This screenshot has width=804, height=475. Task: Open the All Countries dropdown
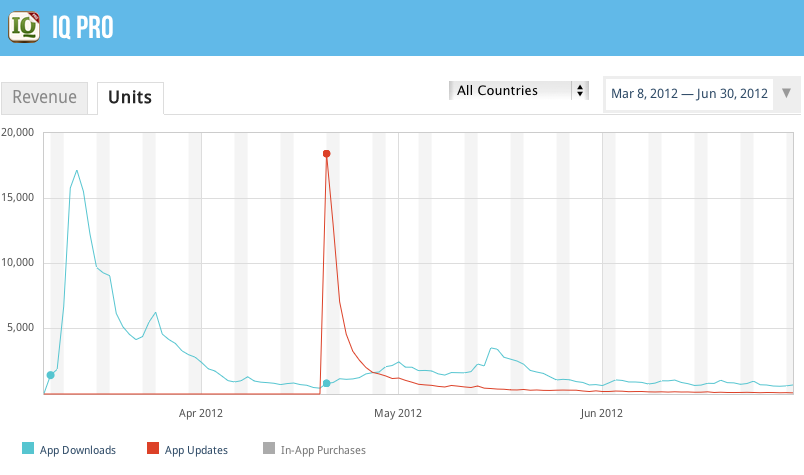510,91
